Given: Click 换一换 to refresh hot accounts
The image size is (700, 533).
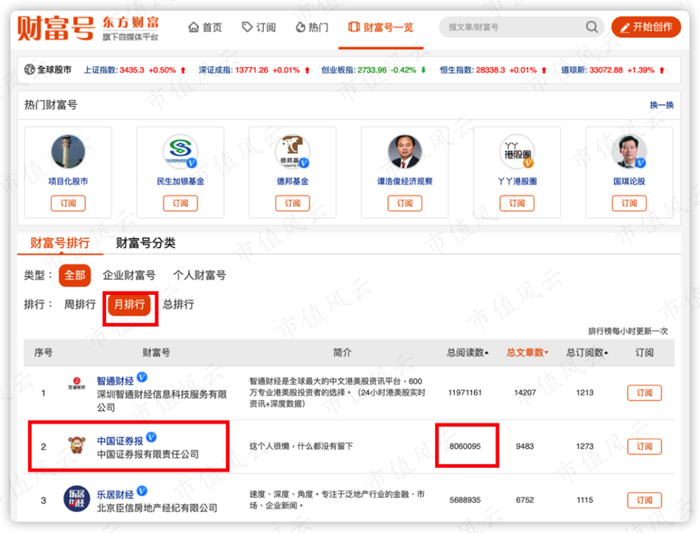Looking at the screenshot, I should [x=661, y=105].
